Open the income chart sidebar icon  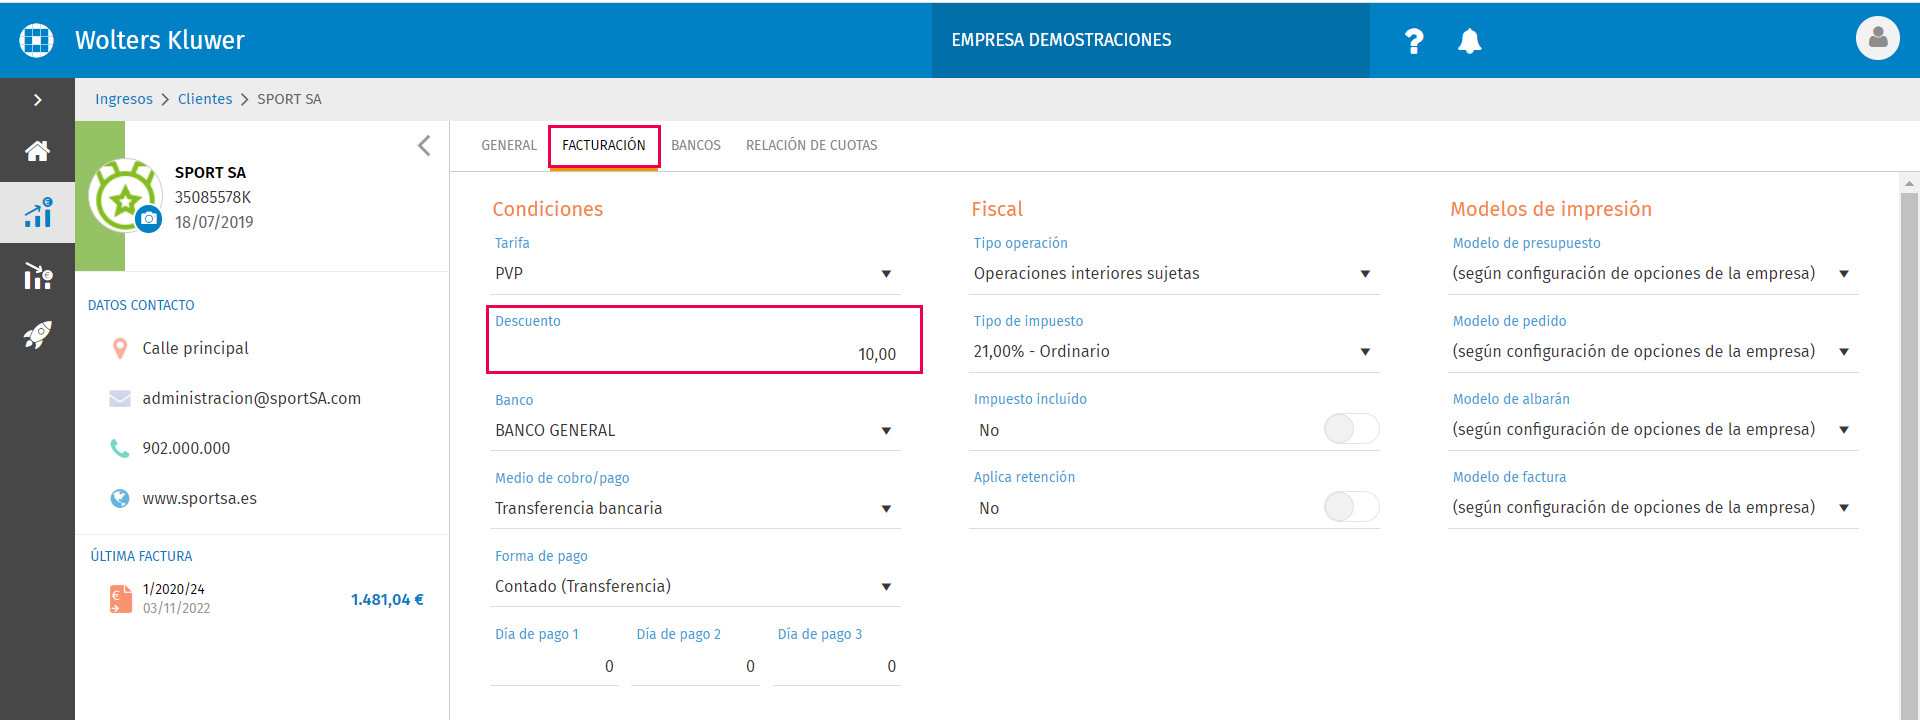tap(38, 212)
